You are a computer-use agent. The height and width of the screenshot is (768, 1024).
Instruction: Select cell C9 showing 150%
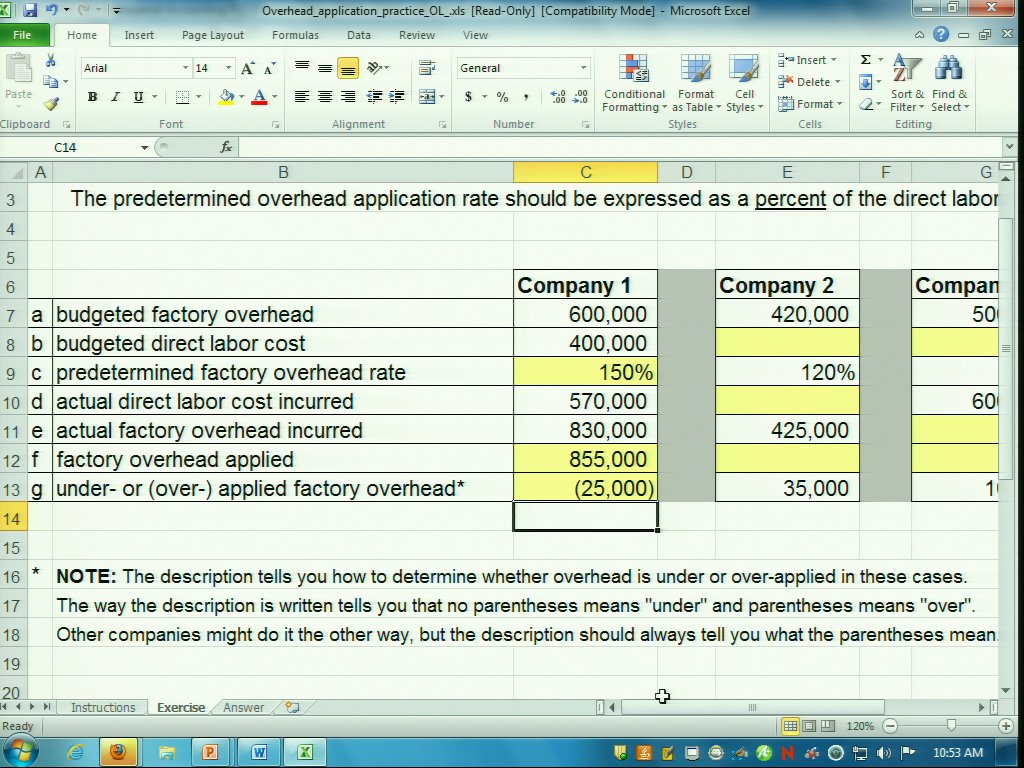pyautogui.click(x=585, y=372)
